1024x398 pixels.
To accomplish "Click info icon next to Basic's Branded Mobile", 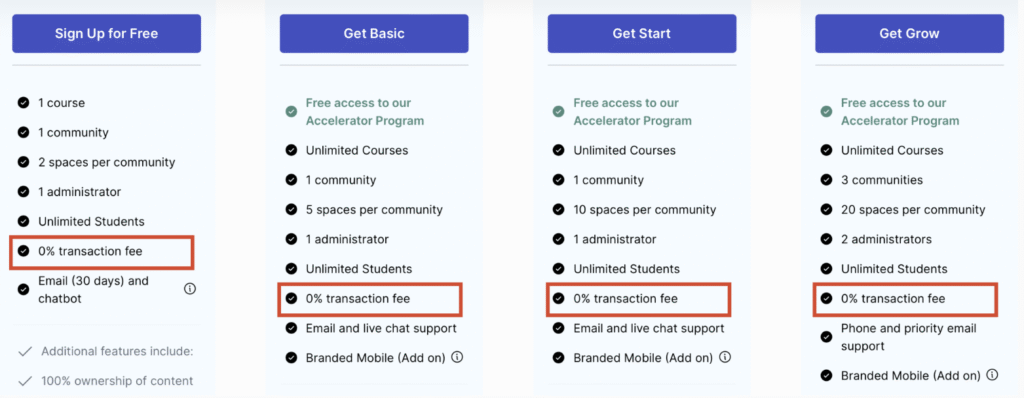I will click(x=457, y=357).
